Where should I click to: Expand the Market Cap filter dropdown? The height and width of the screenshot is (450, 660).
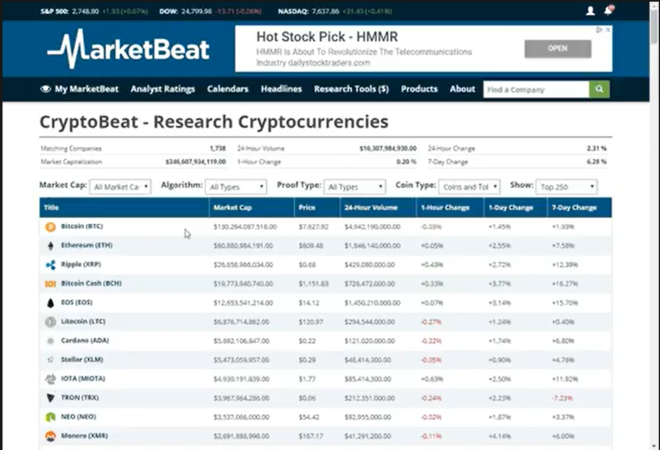120,186
